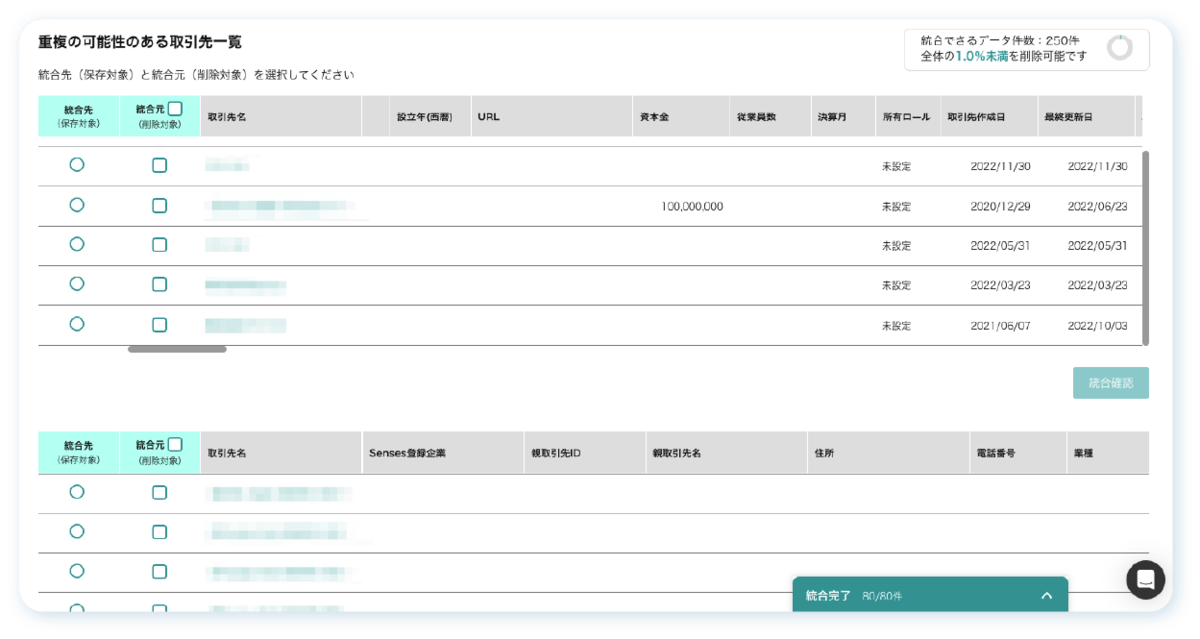Select 統合先 radio for 2022/11/30 row
This screenshot has width=1200, height=639.
(77, 165)
